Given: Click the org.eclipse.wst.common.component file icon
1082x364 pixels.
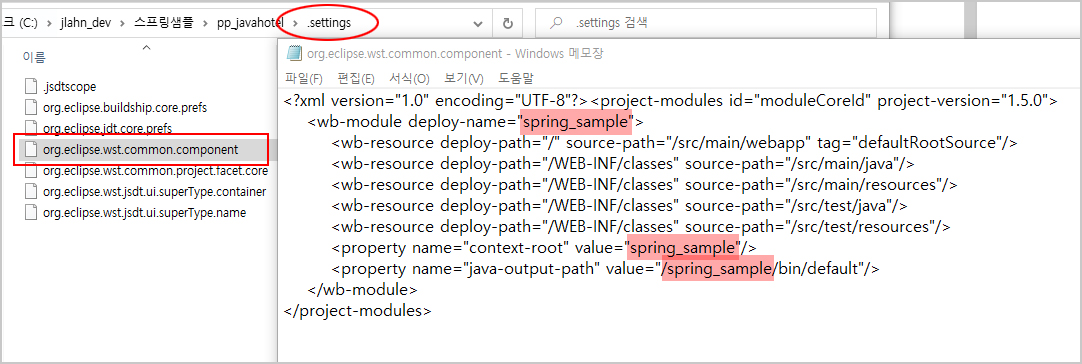Looking at the screenshot, I should [30, 149].
